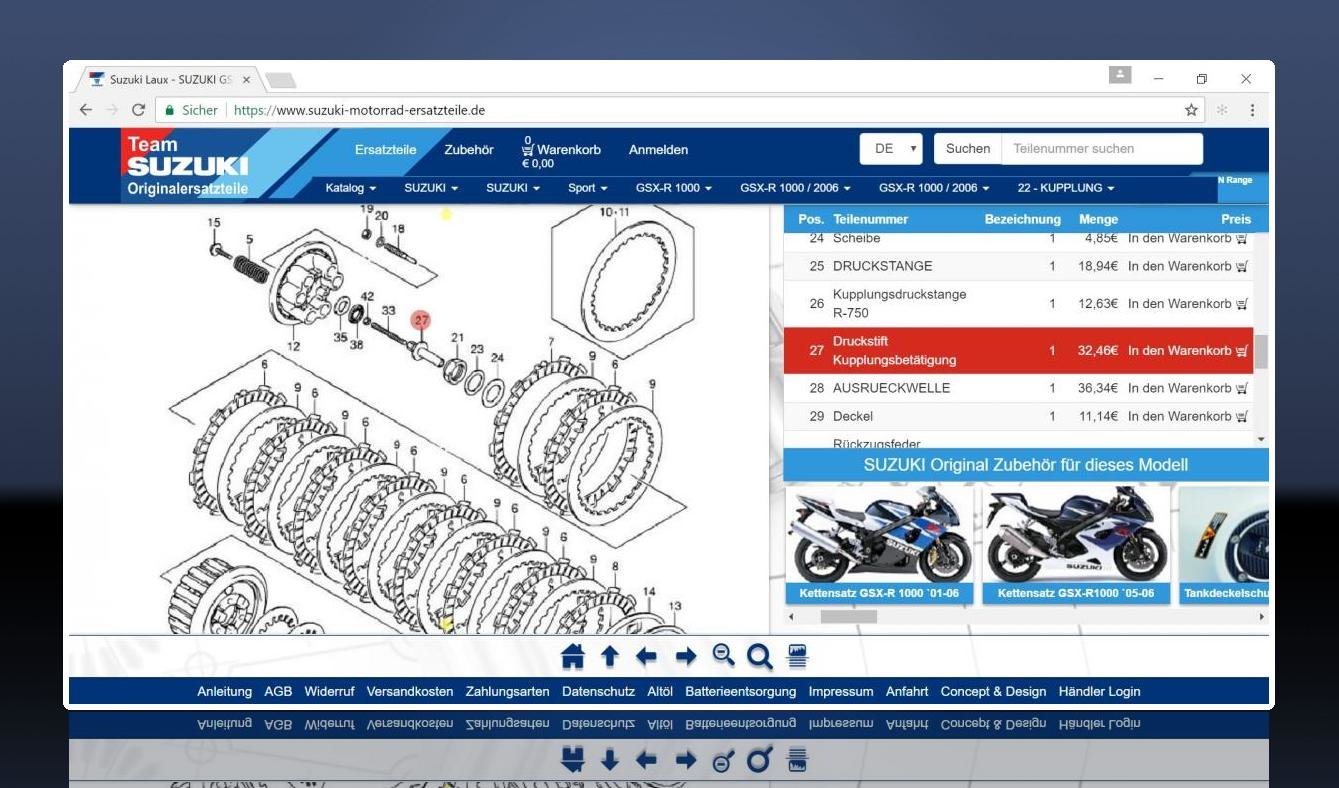Open the Ersatzteile menu item
Viewport: 1339px width, 788px height.
pos(385,150)
